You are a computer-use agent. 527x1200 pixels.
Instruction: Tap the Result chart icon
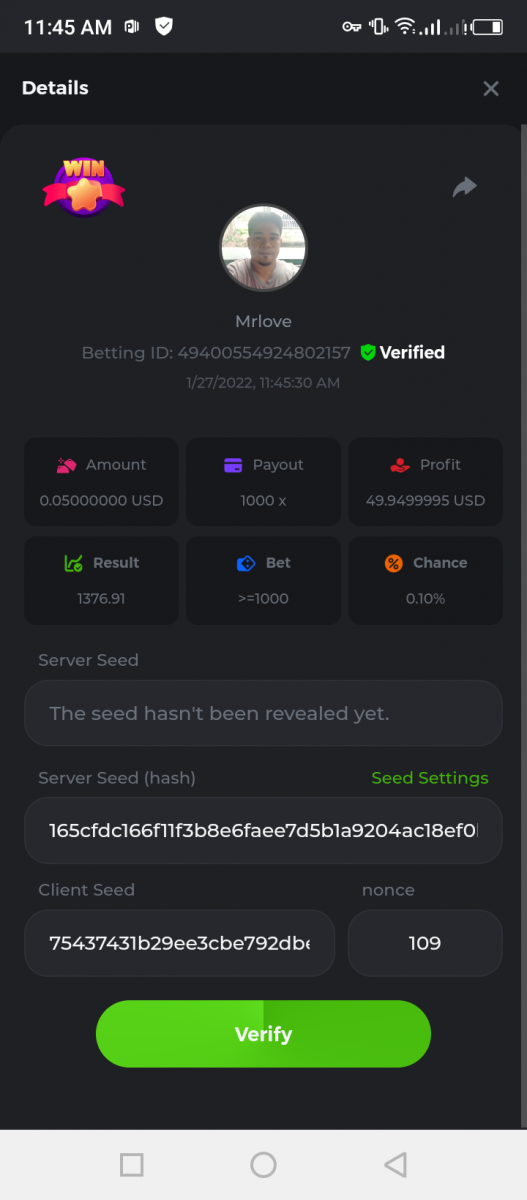coord(73,563)
